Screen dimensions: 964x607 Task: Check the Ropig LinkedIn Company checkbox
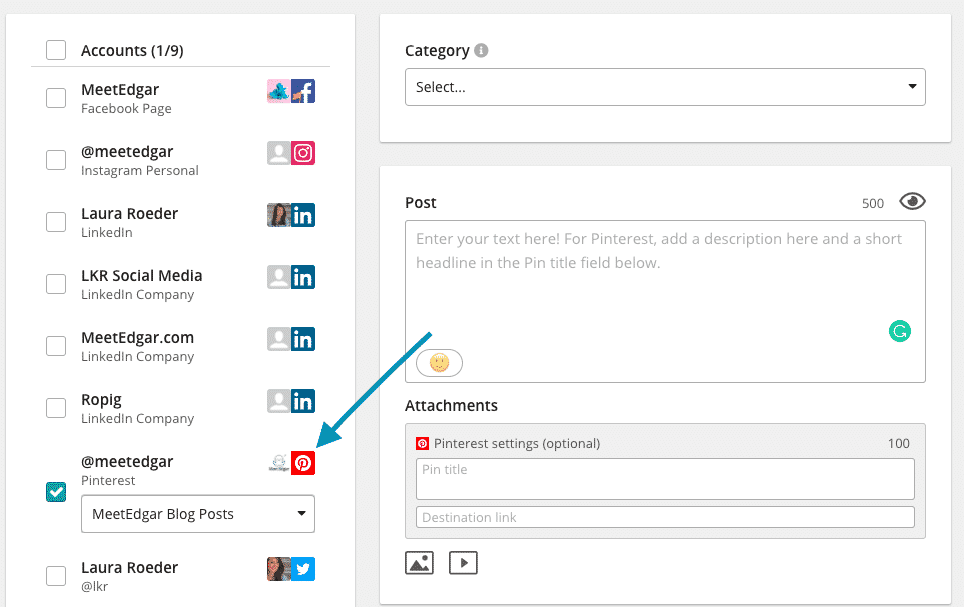click(x=56, y=408)
